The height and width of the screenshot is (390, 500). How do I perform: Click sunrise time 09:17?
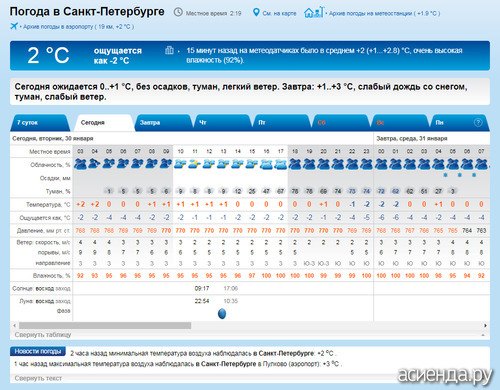point(202,288)
